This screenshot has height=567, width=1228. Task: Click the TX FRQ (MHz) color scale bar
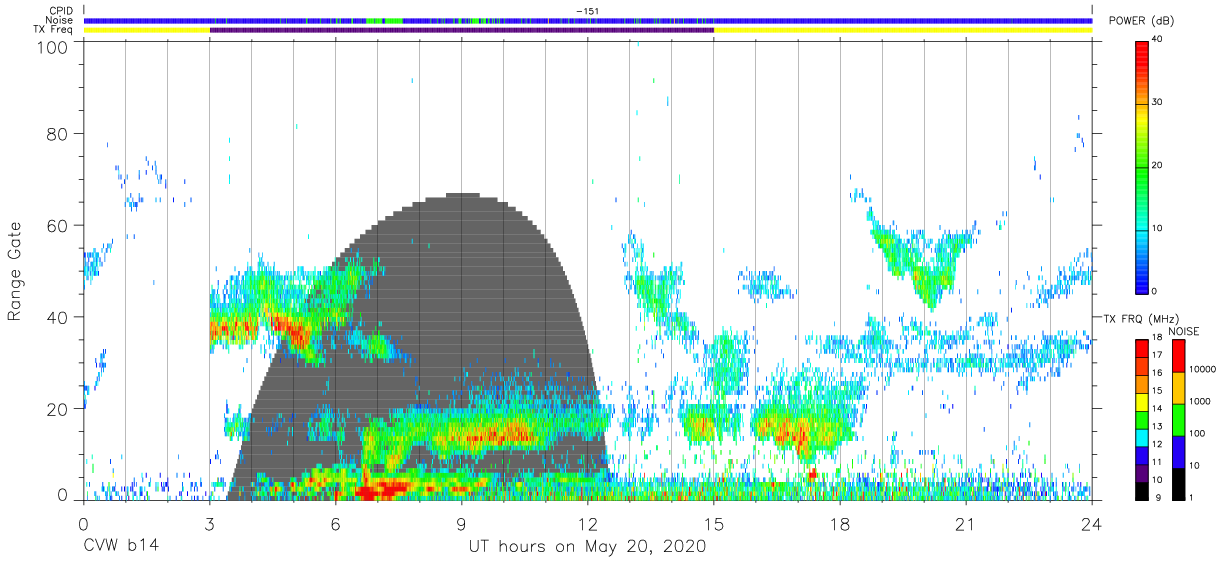[1142, 419]
